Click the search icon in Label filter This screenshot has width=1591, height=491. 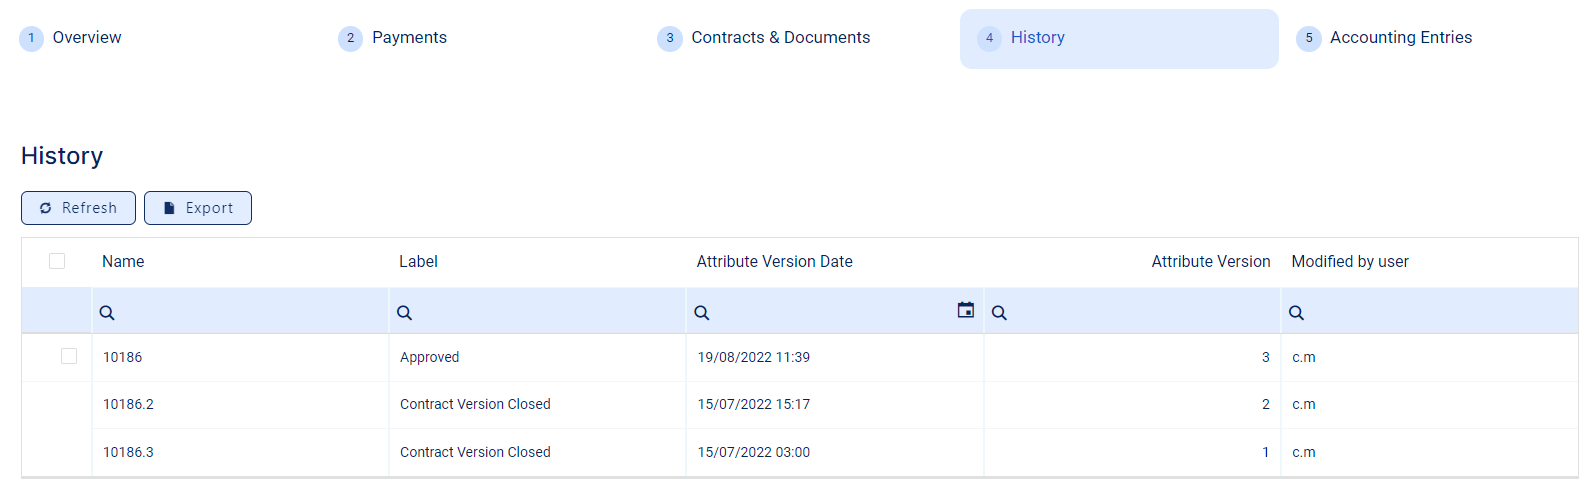click(x=404, y=313)
